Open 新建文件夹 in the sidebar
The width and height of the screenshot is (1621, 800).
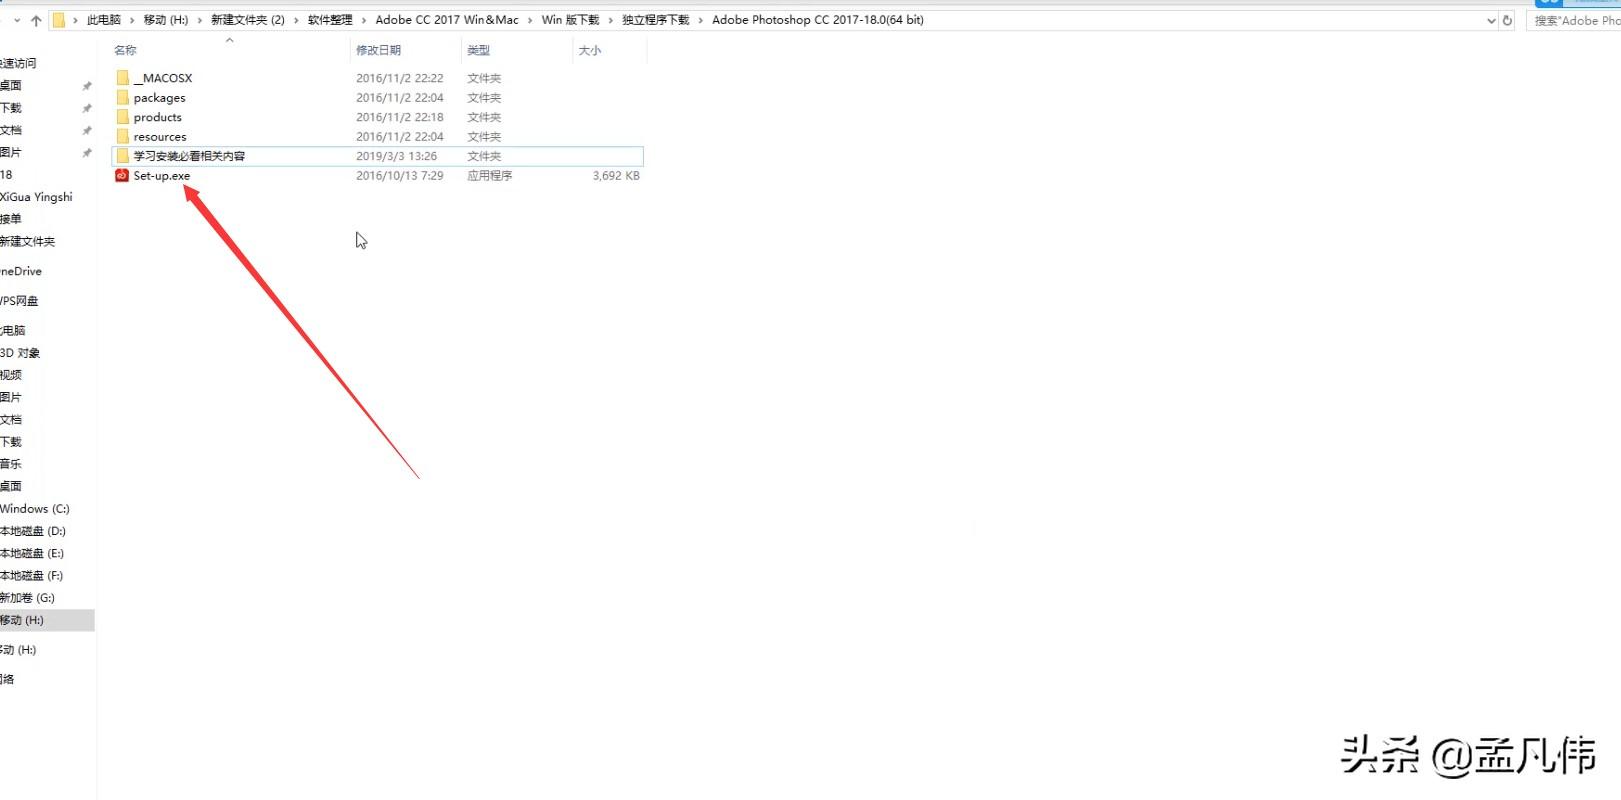[28, 242]
